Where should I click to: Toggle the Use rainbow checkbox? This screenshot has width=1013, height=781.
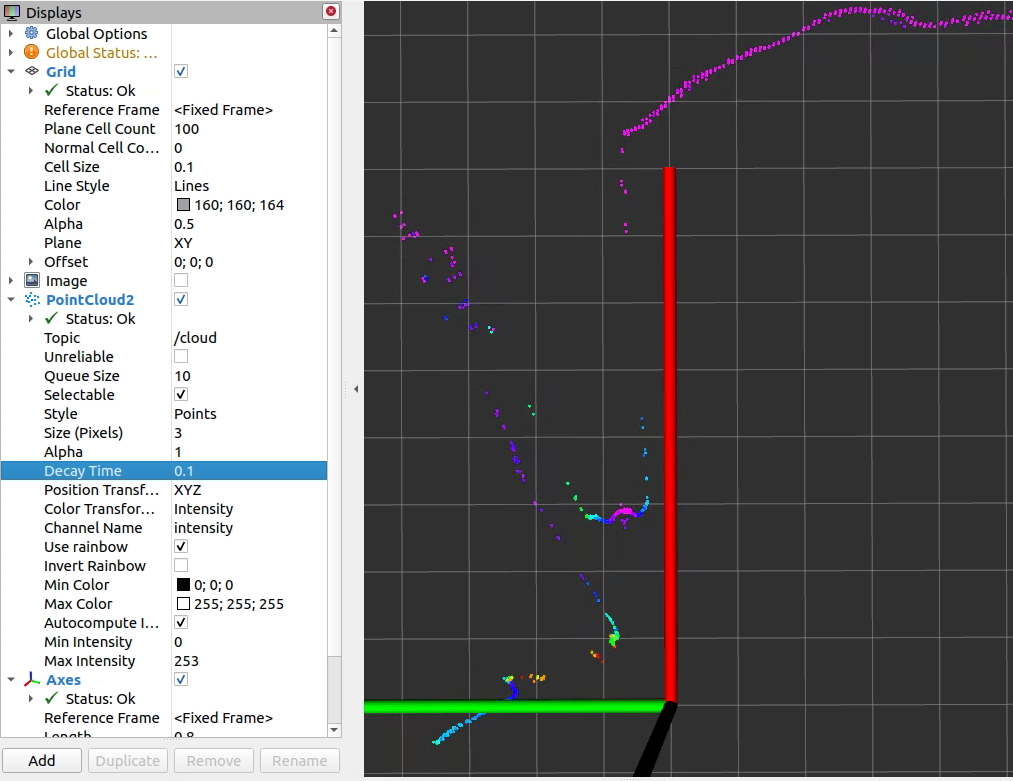pyautogui.click(x=181, y=547)
